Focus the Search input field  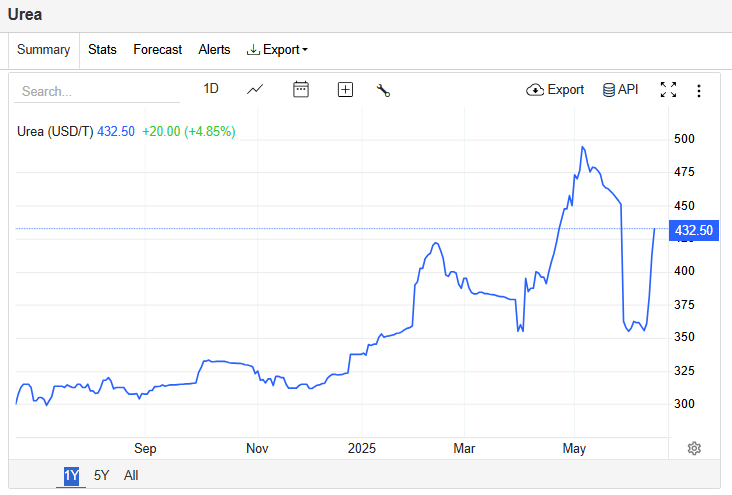click(95, 91)
